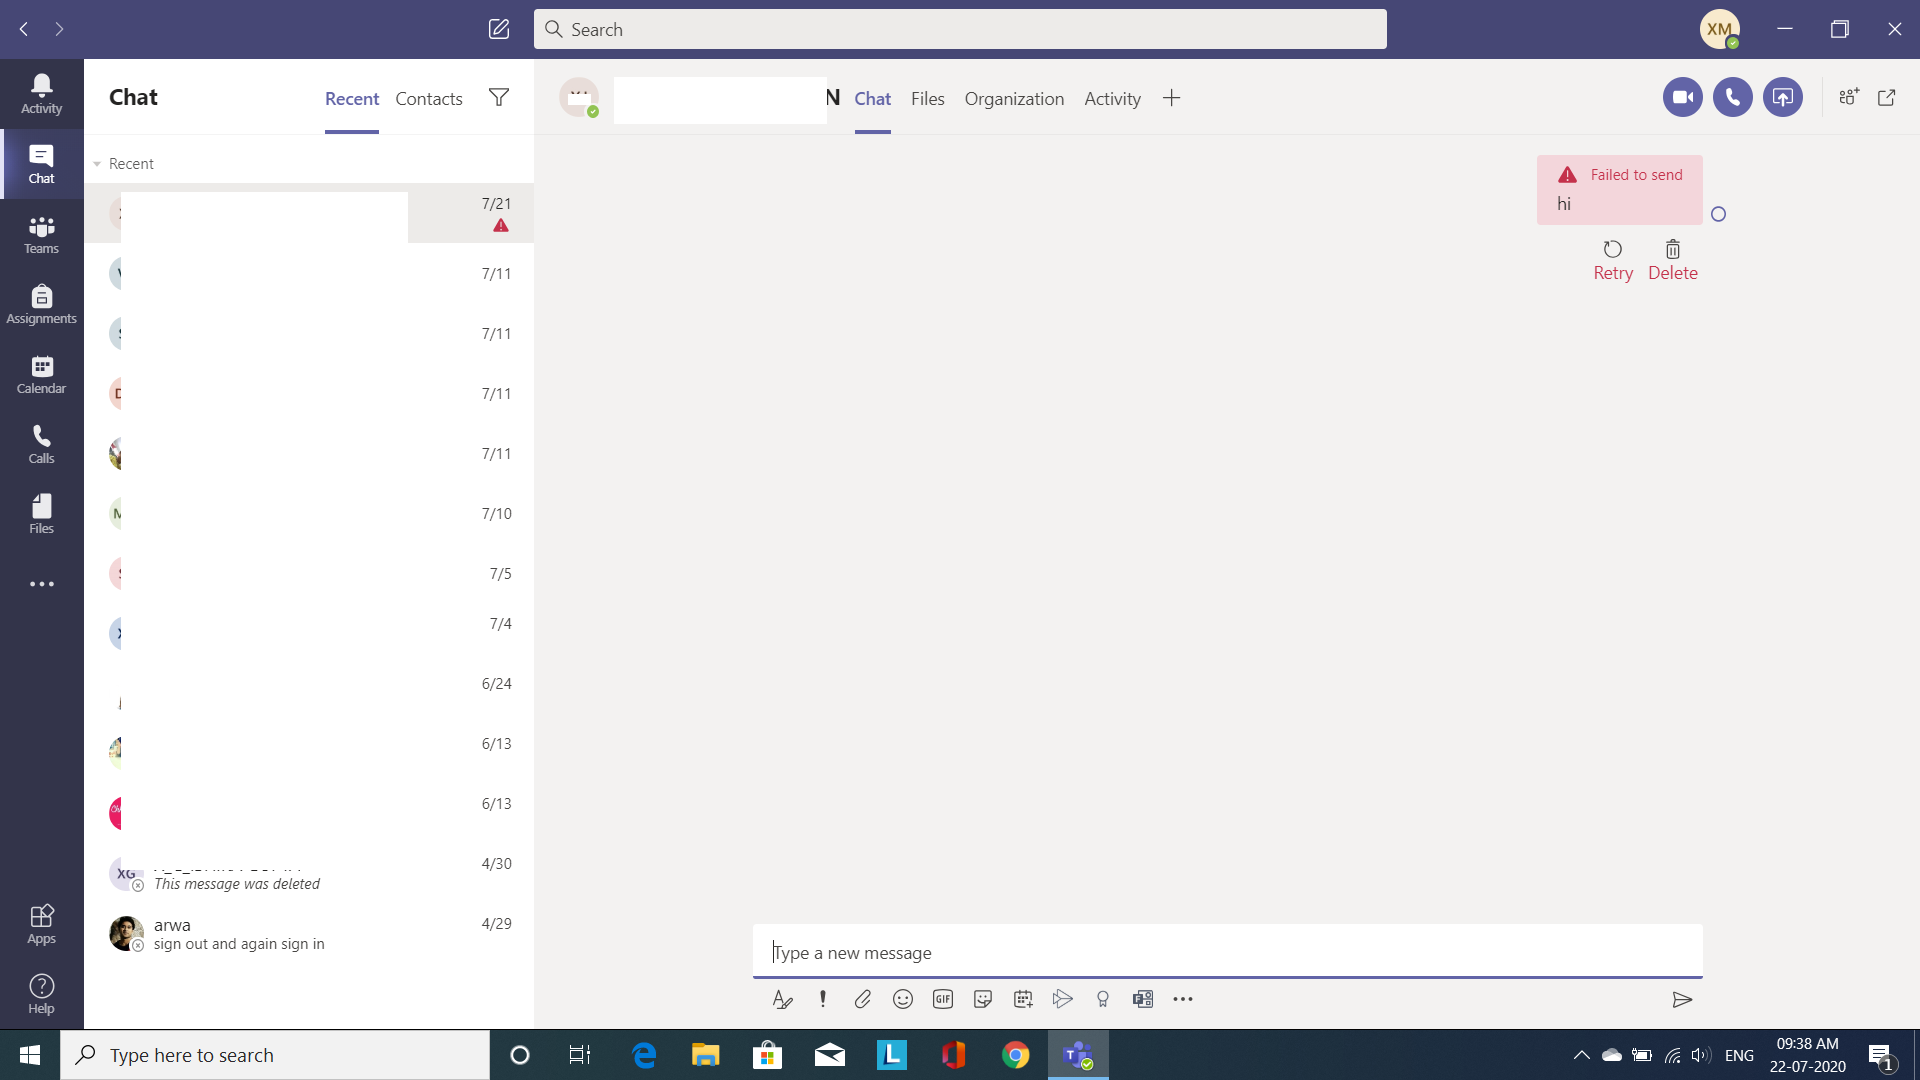Open Chrome from the Windows taskbar
Viewport: 1920px width, 1080px height.
point(1015,1055)
